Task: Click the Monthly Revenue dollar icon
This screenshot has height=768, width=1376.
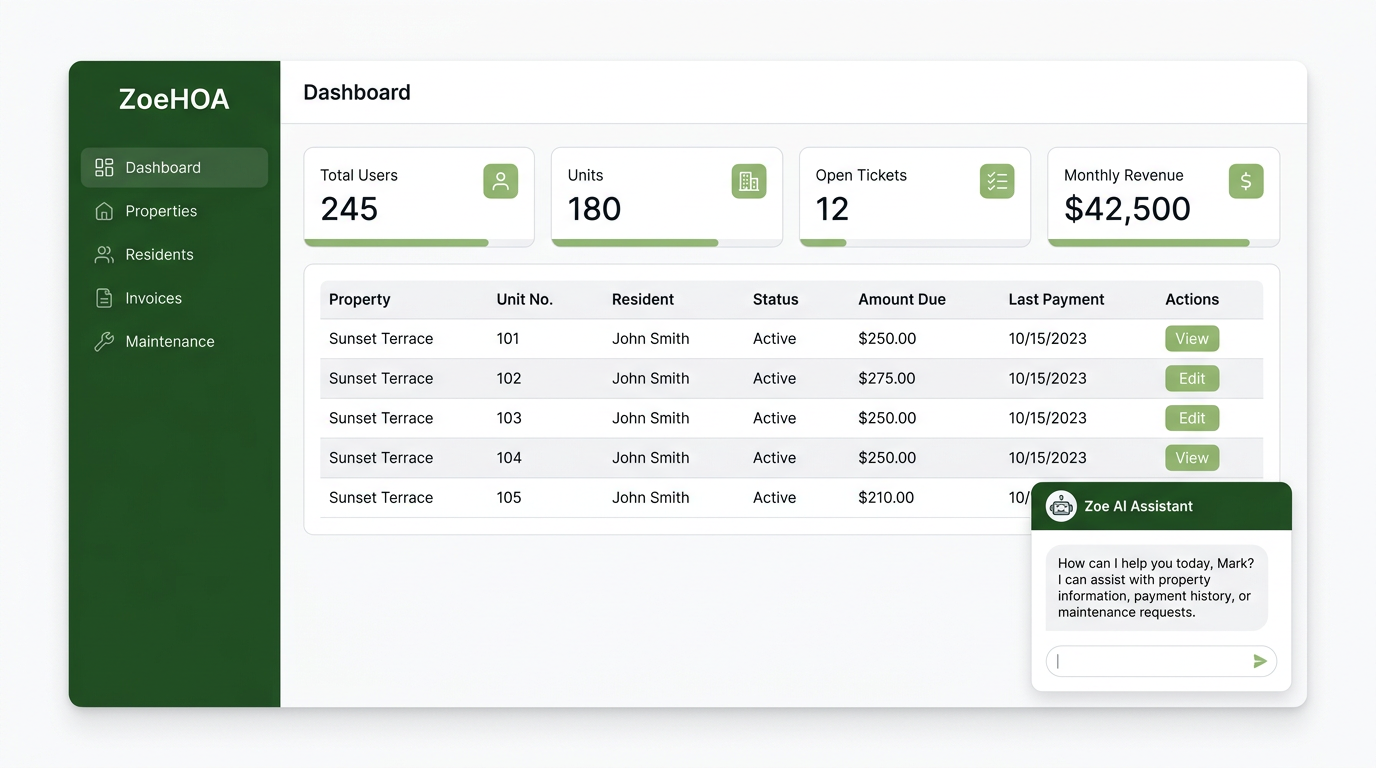Action: [1246, 181]
